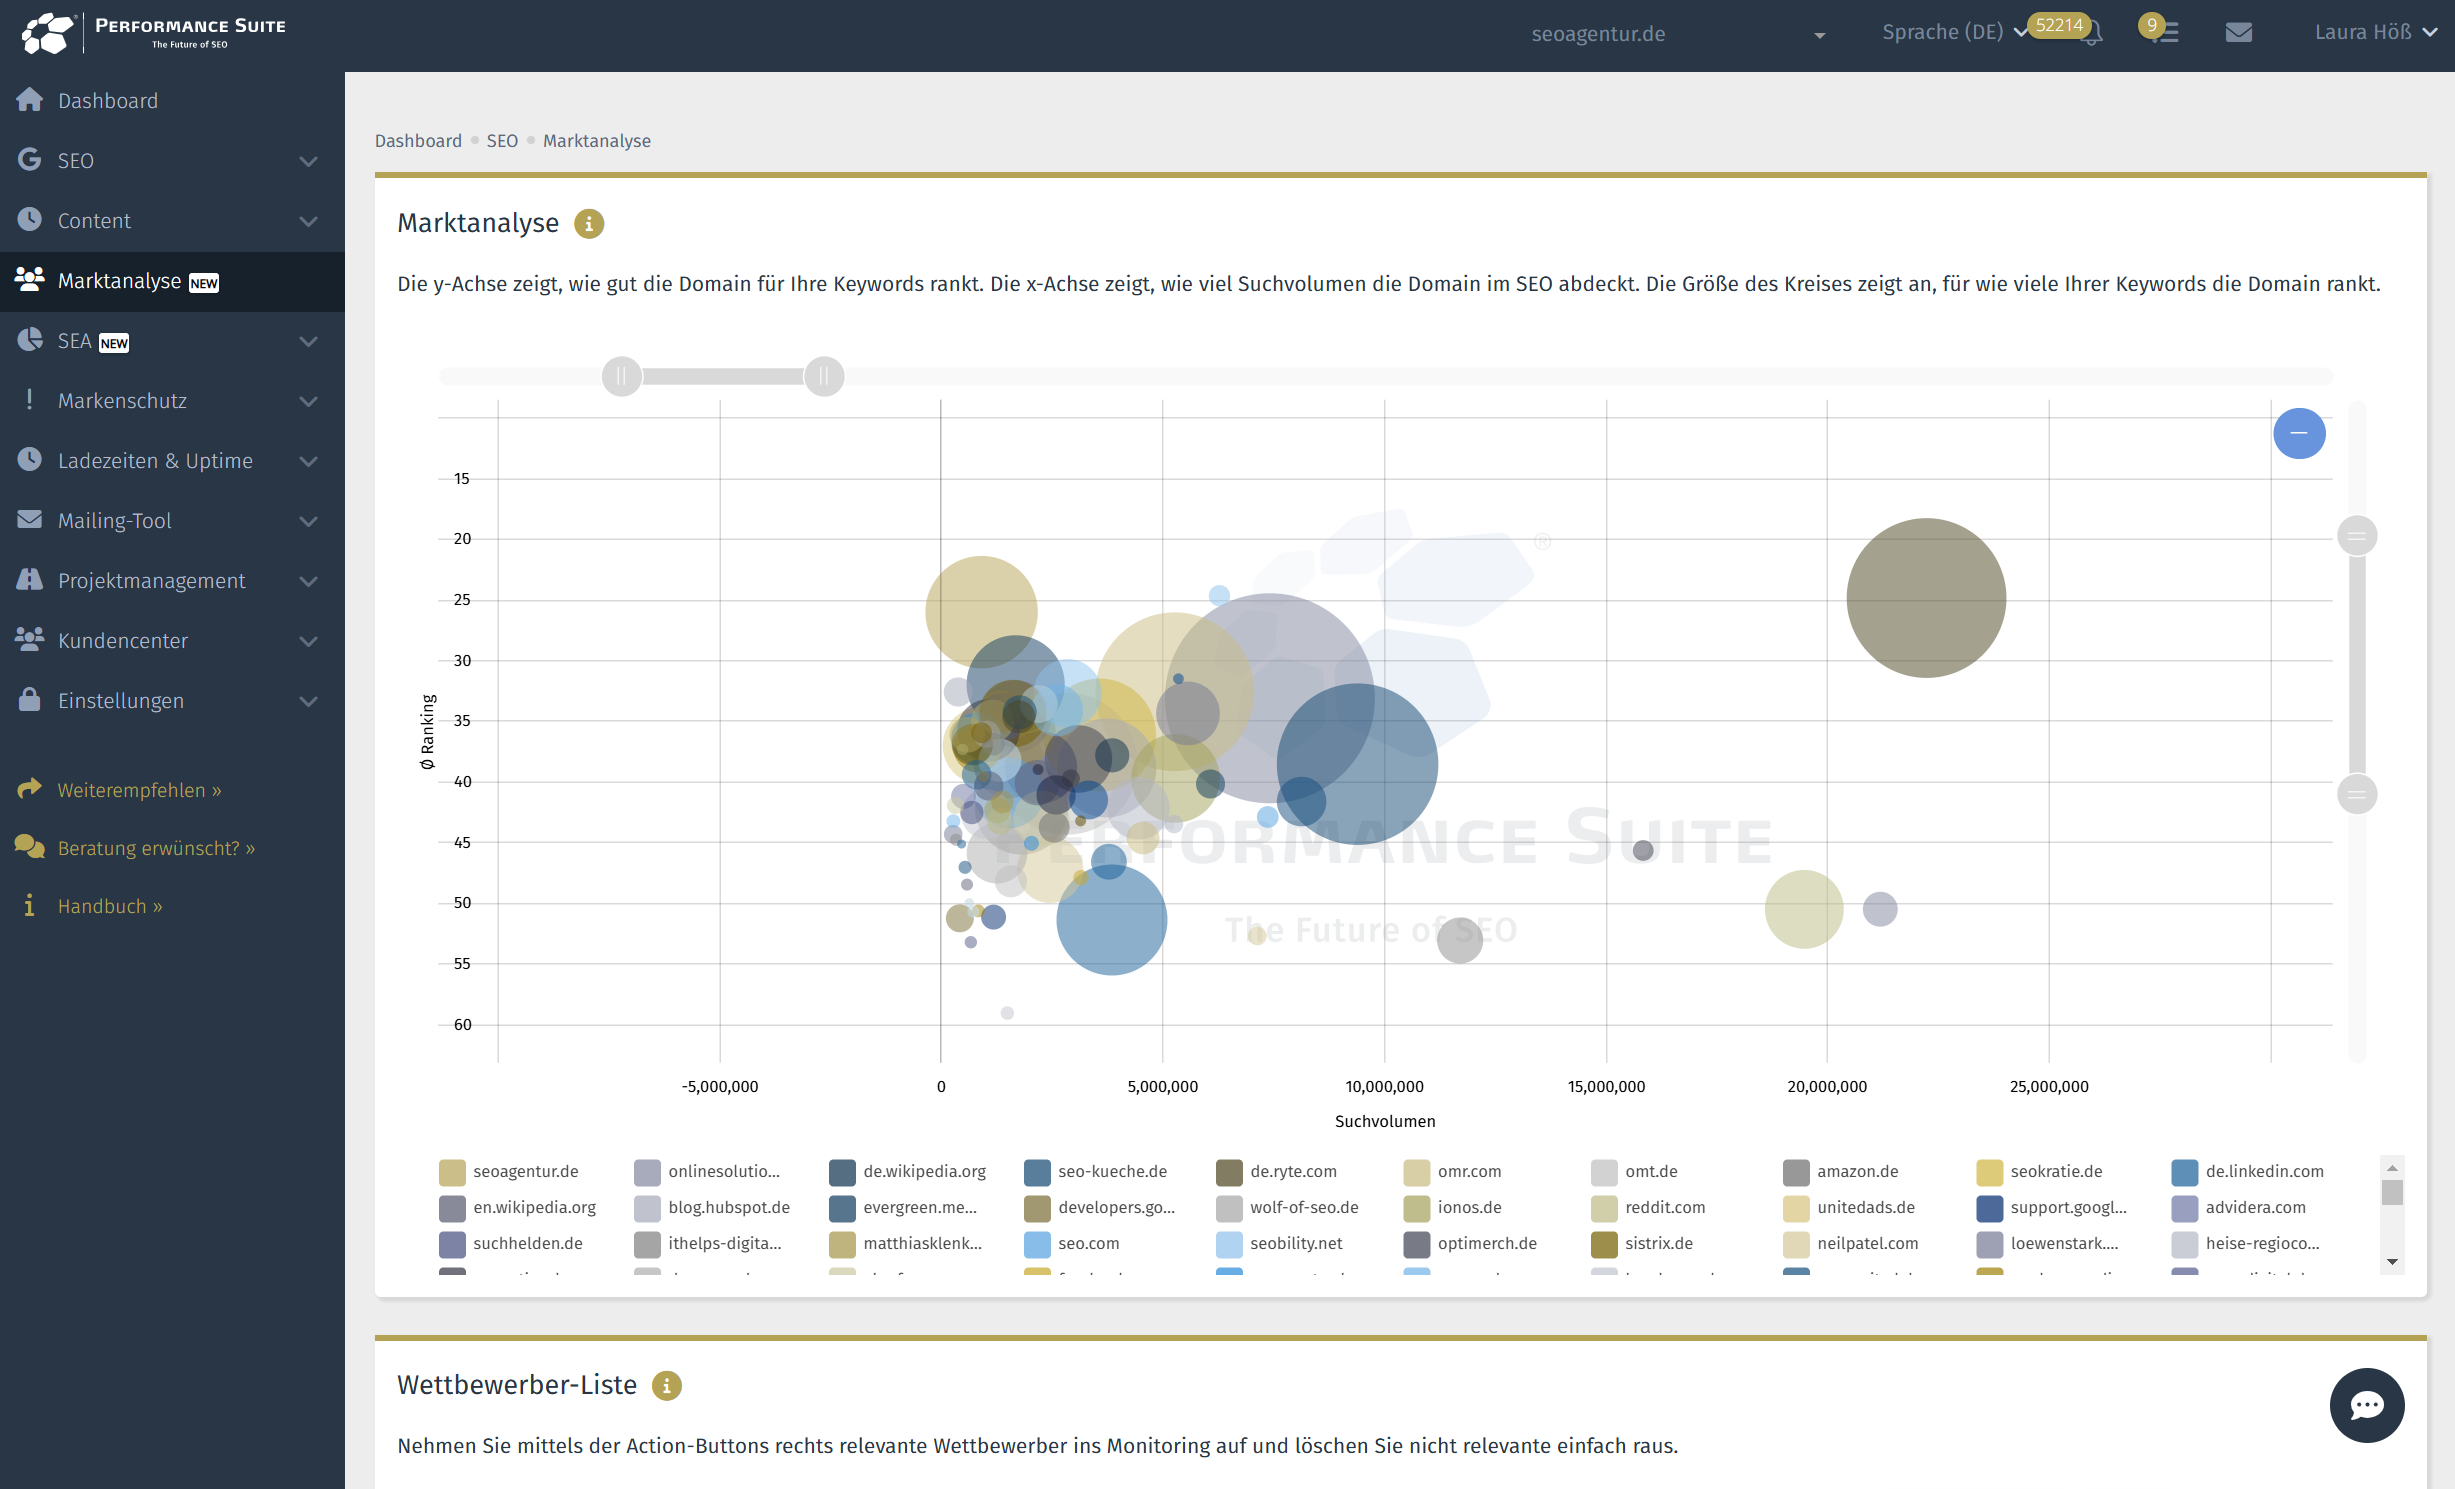Click the notifications bell icon
Screen dimensions: 2455x1489
pos(2092,35)
